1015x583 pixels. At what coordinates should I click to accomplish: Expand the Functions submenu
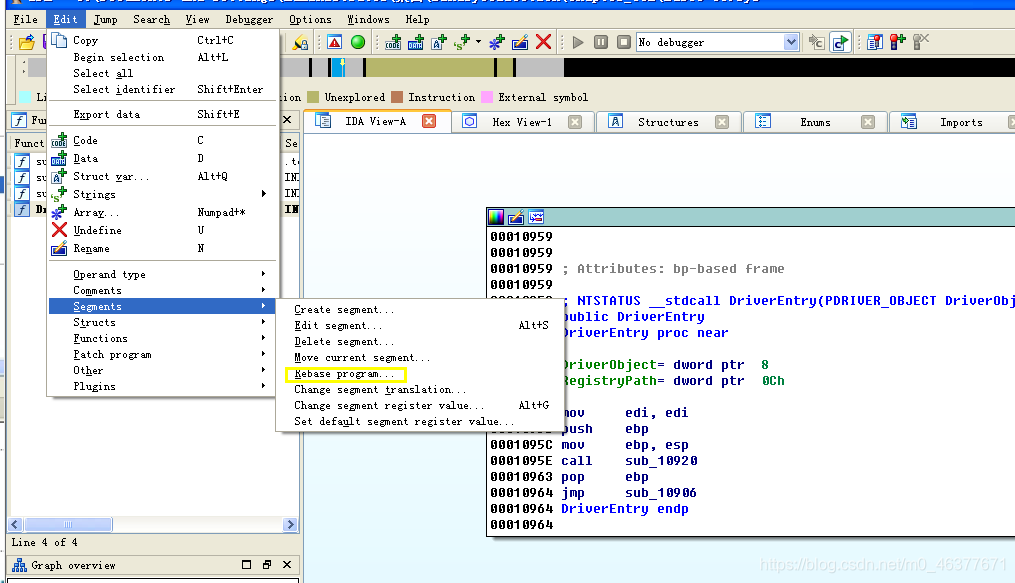[164, 338]
